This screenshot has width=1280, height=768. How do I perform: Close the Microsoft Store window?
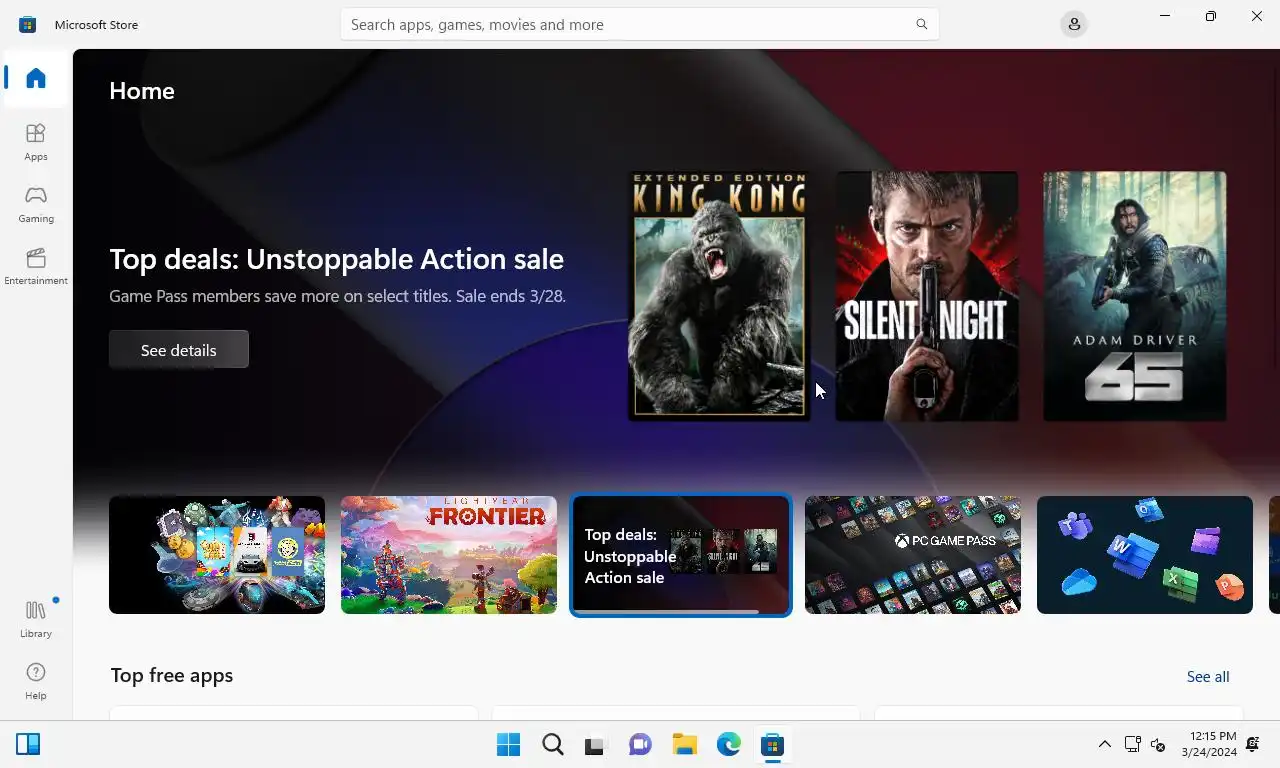(x=1257, y=16)
